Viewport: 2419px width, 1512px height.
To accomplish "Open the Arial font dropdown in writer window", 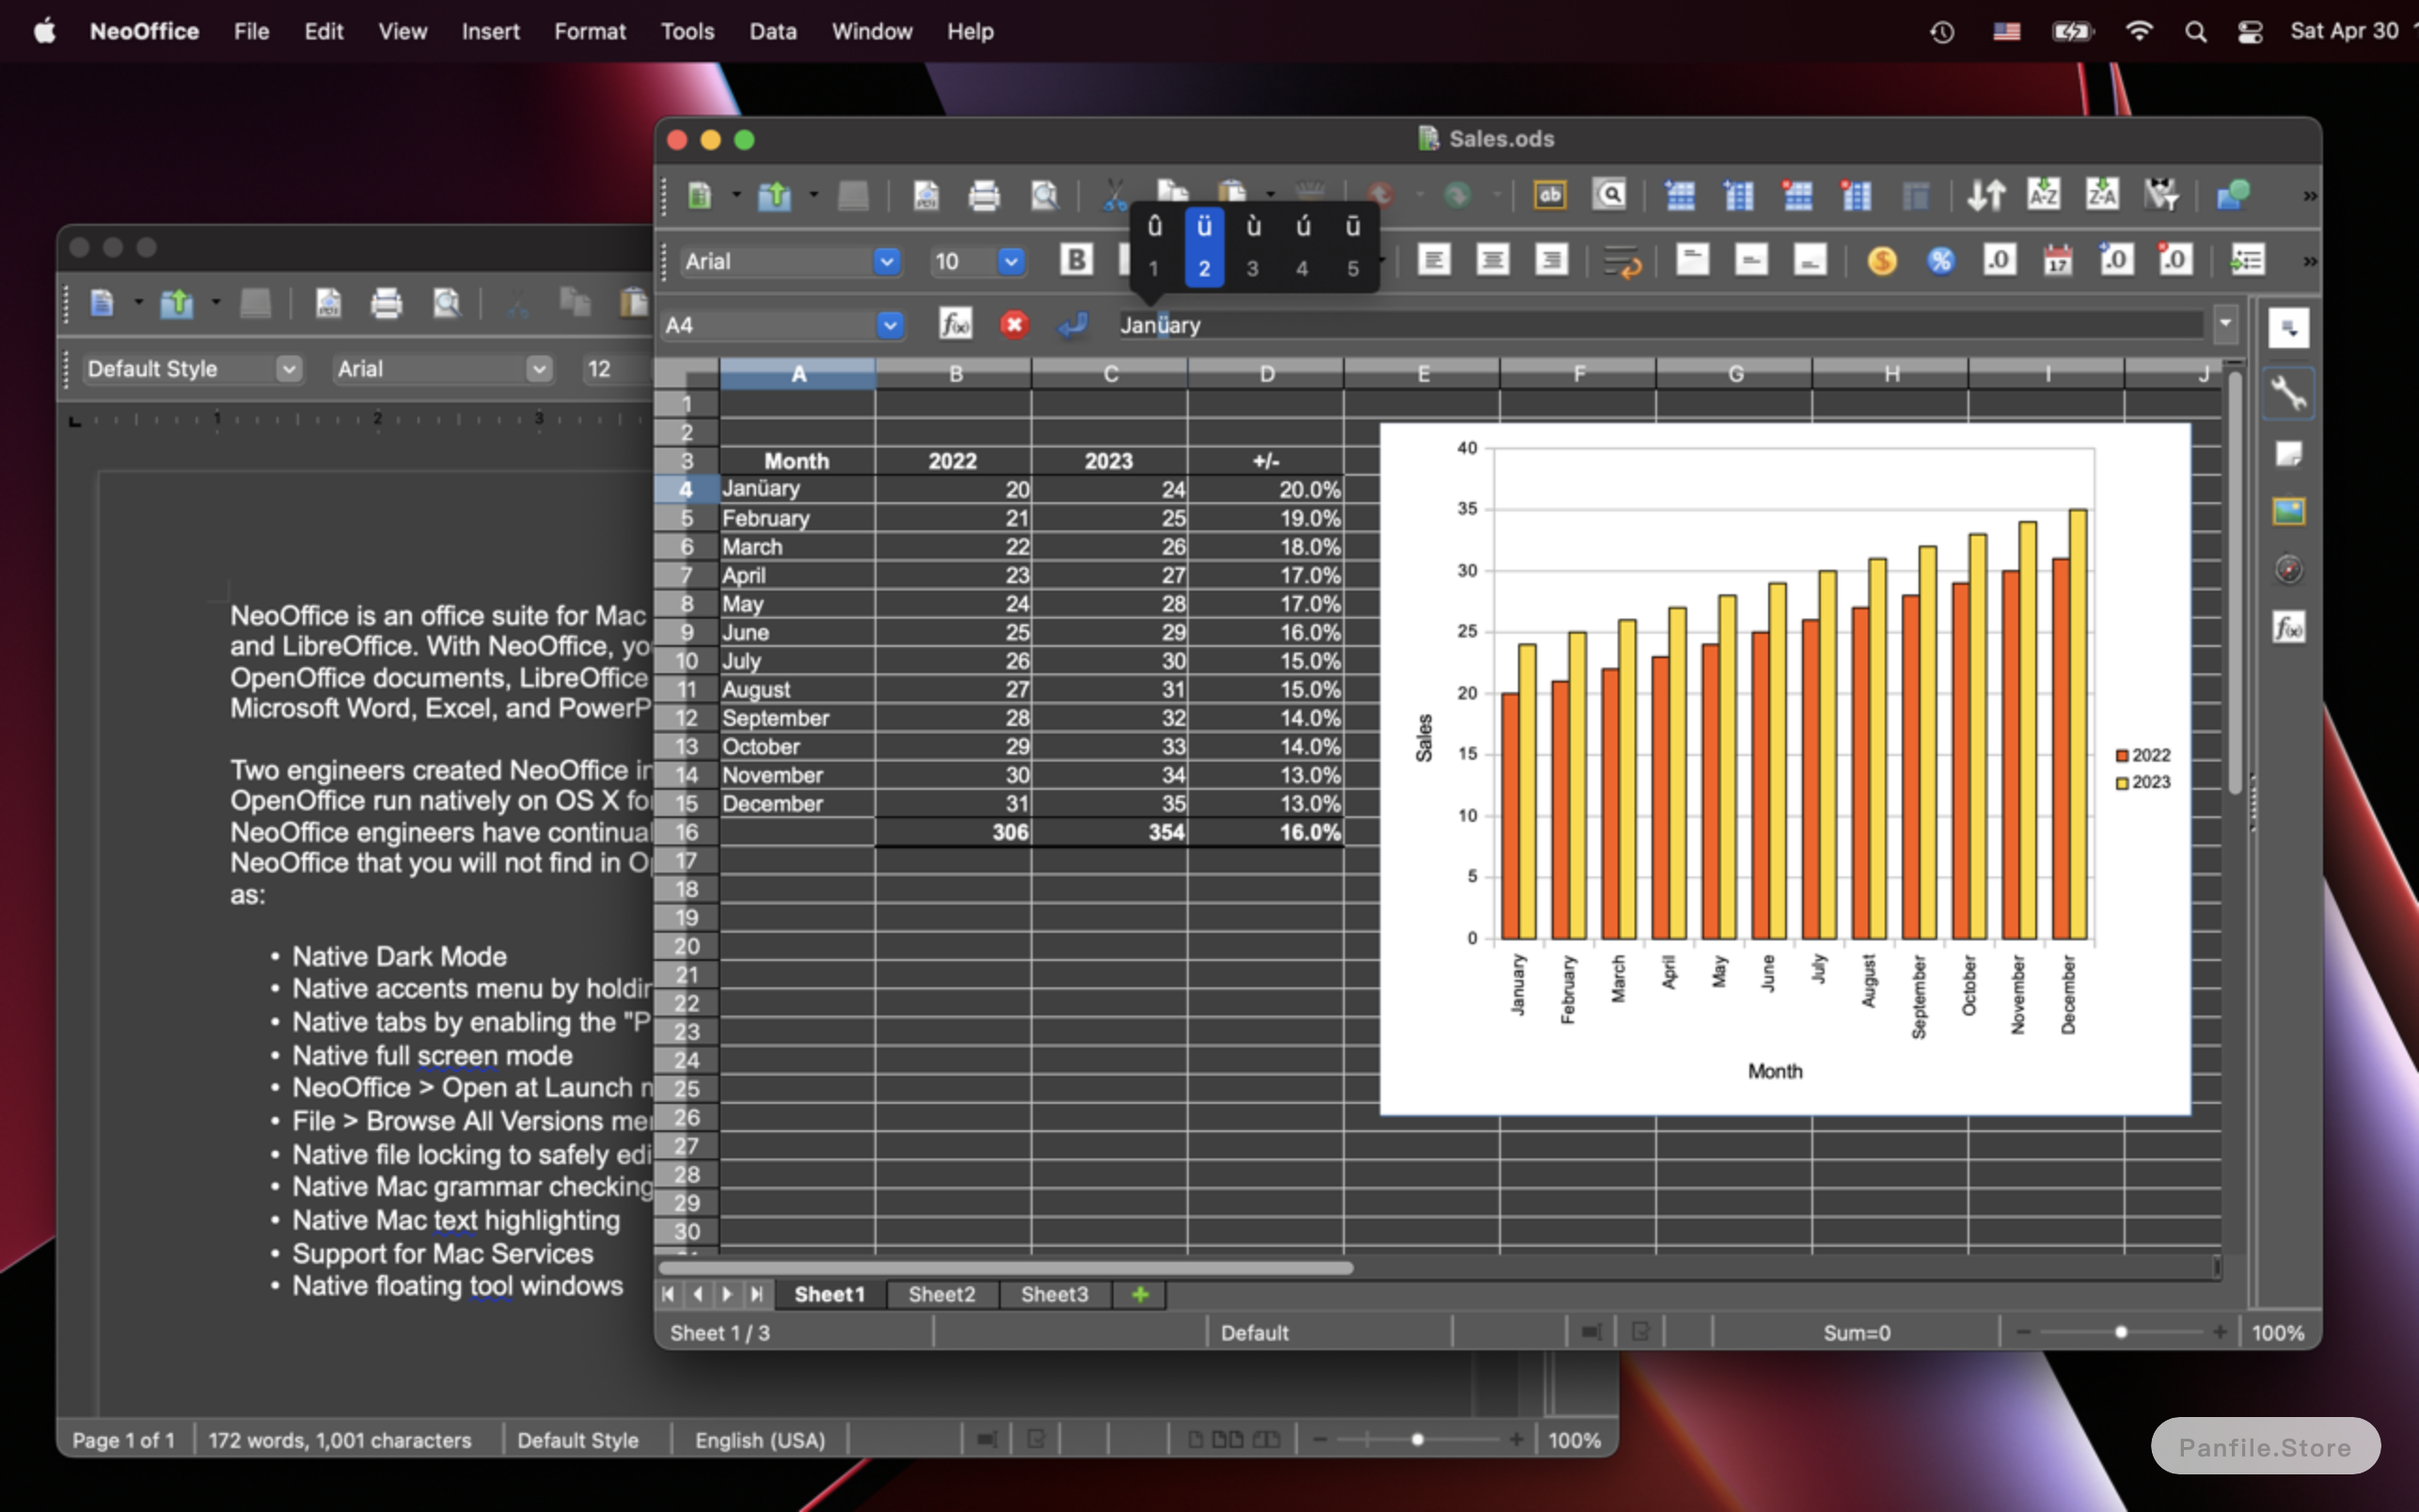I will coord(539,369).
